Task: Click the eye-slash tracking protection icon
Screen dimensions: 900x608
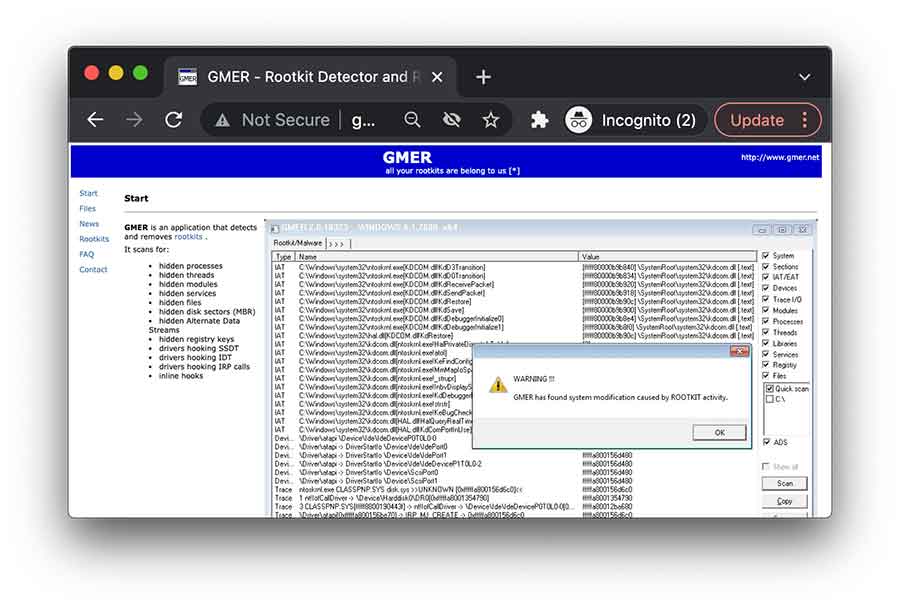Action: pyautogui.click(x=451, y=120)
